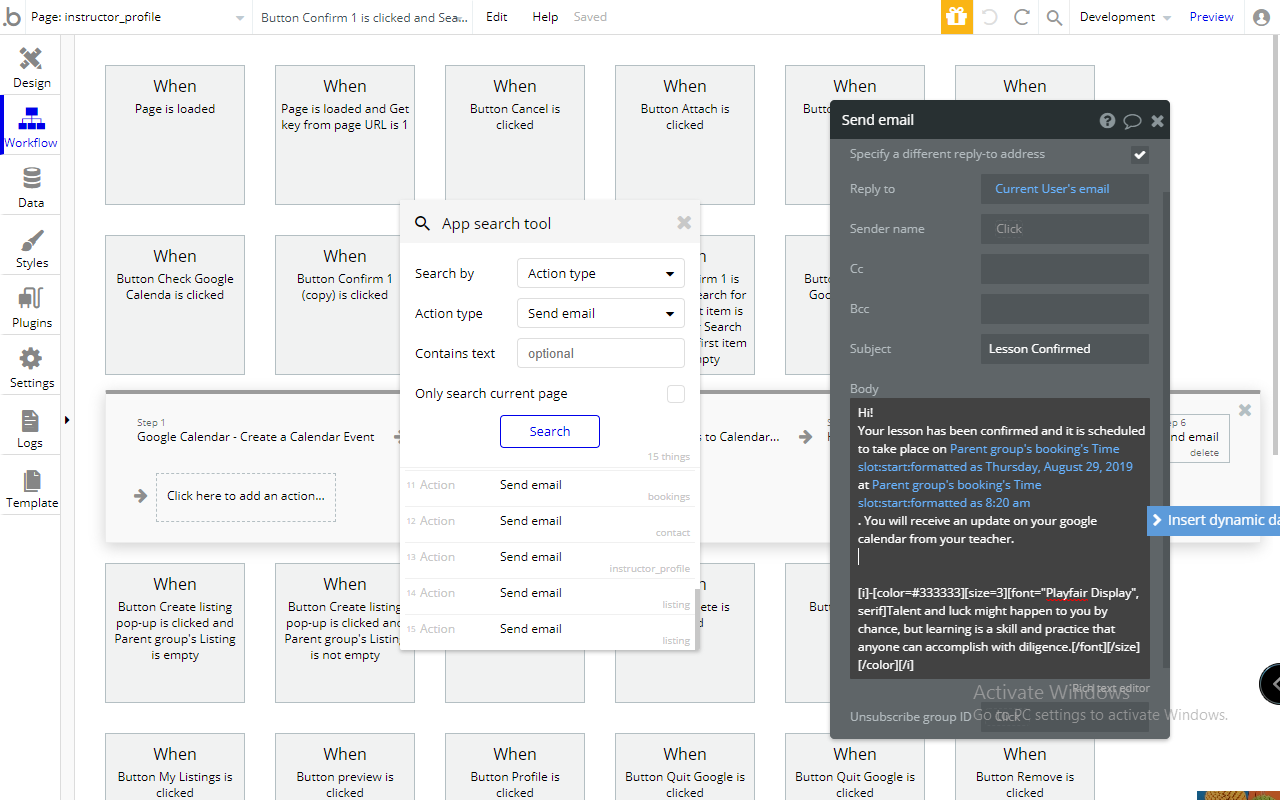Viewport: 1280px width, 800px height.
Task: Open the Help menu
Action: point(545,17)
